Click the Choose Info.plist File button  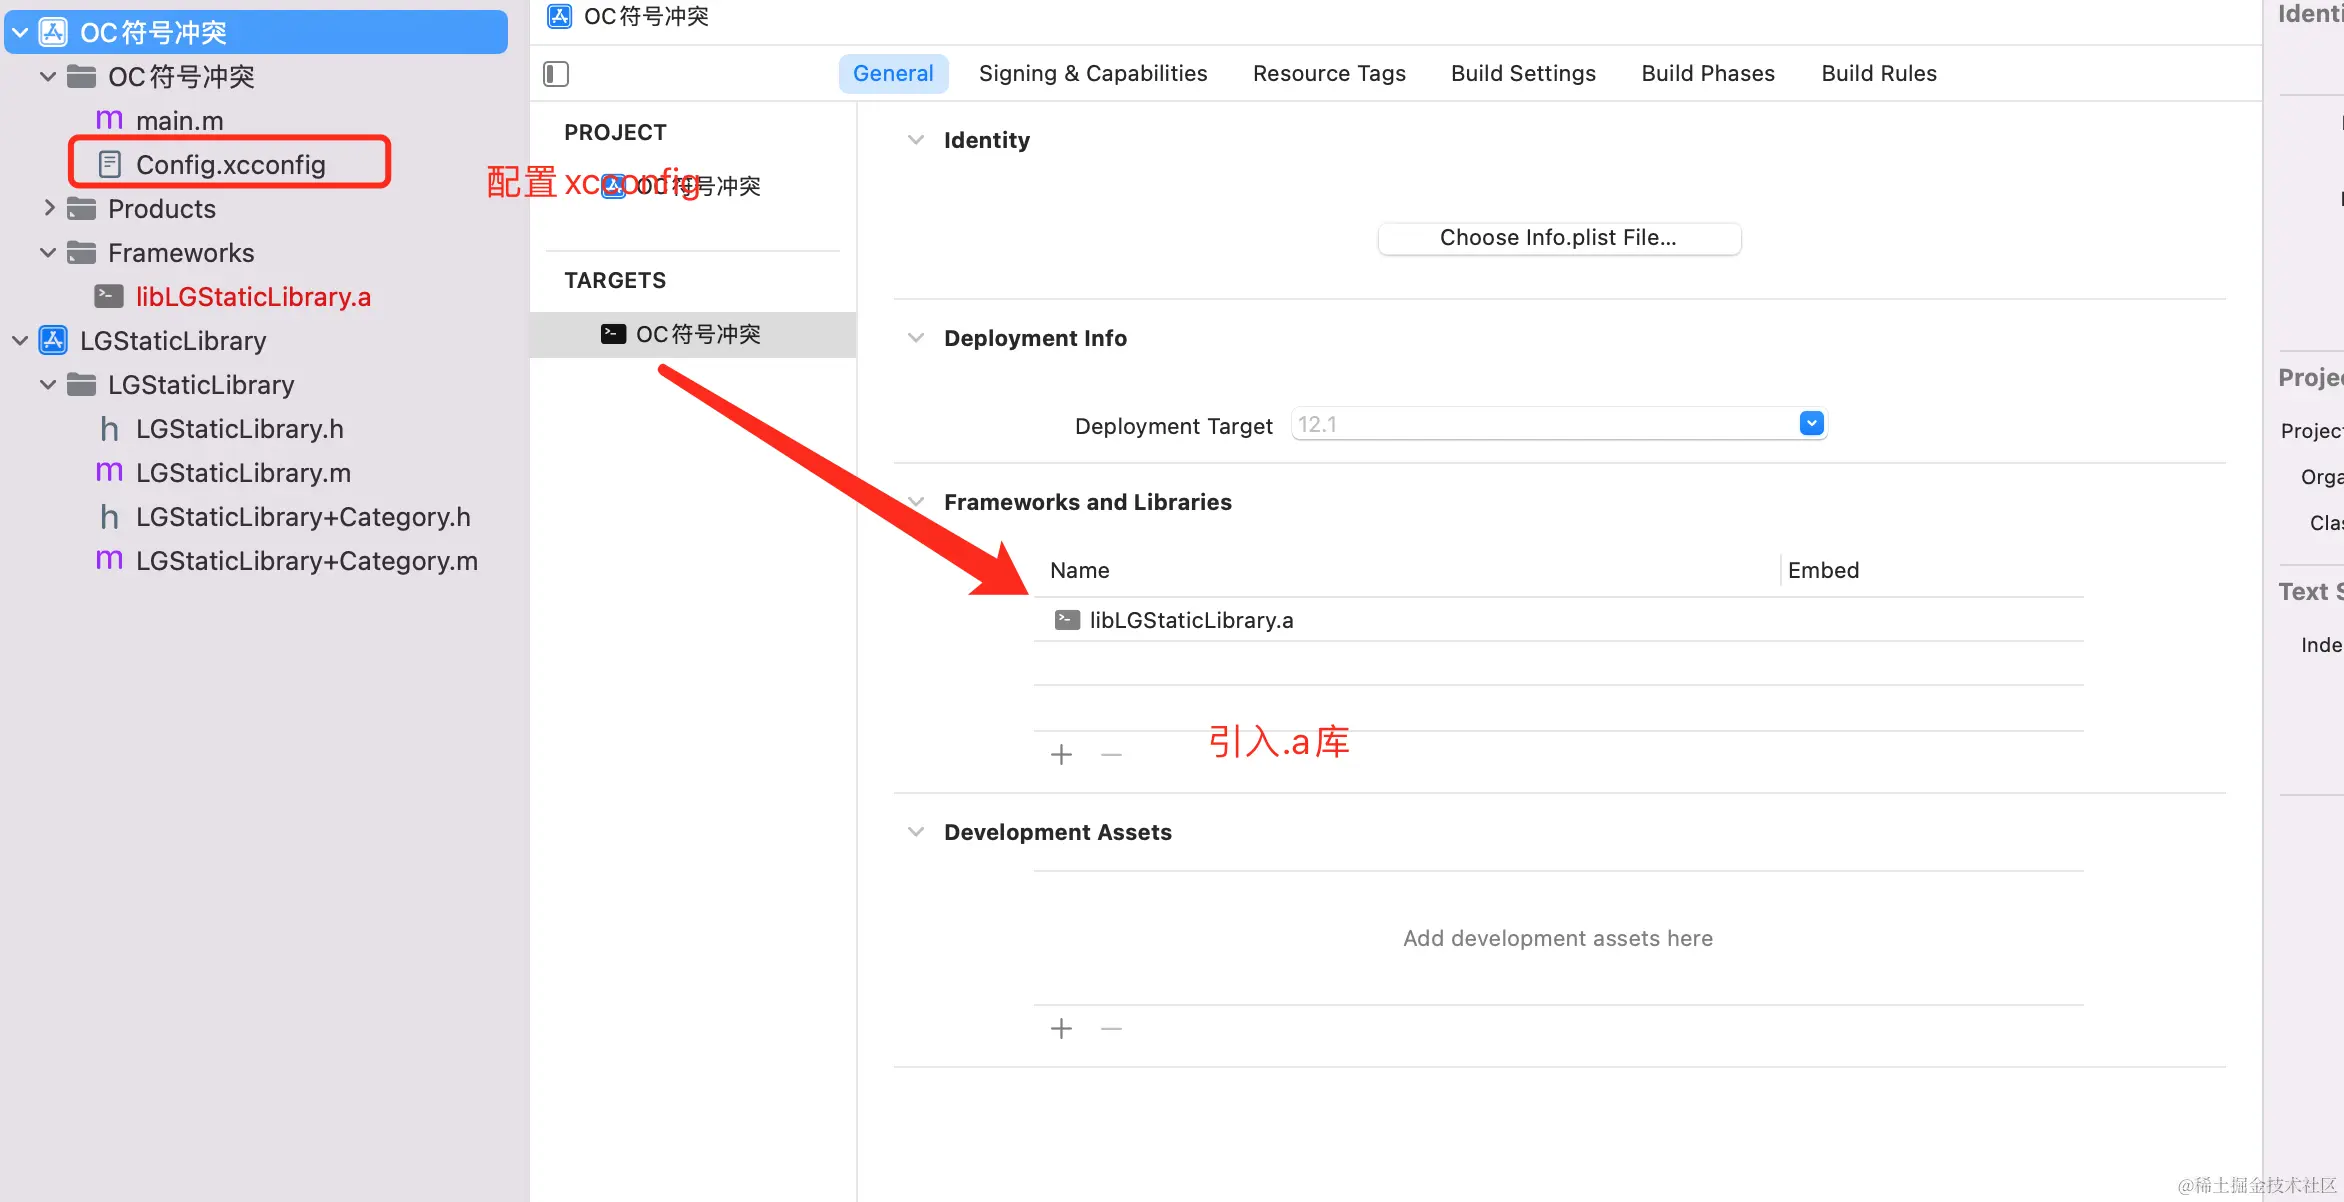pyautogui.click(x=1558, y=238)
